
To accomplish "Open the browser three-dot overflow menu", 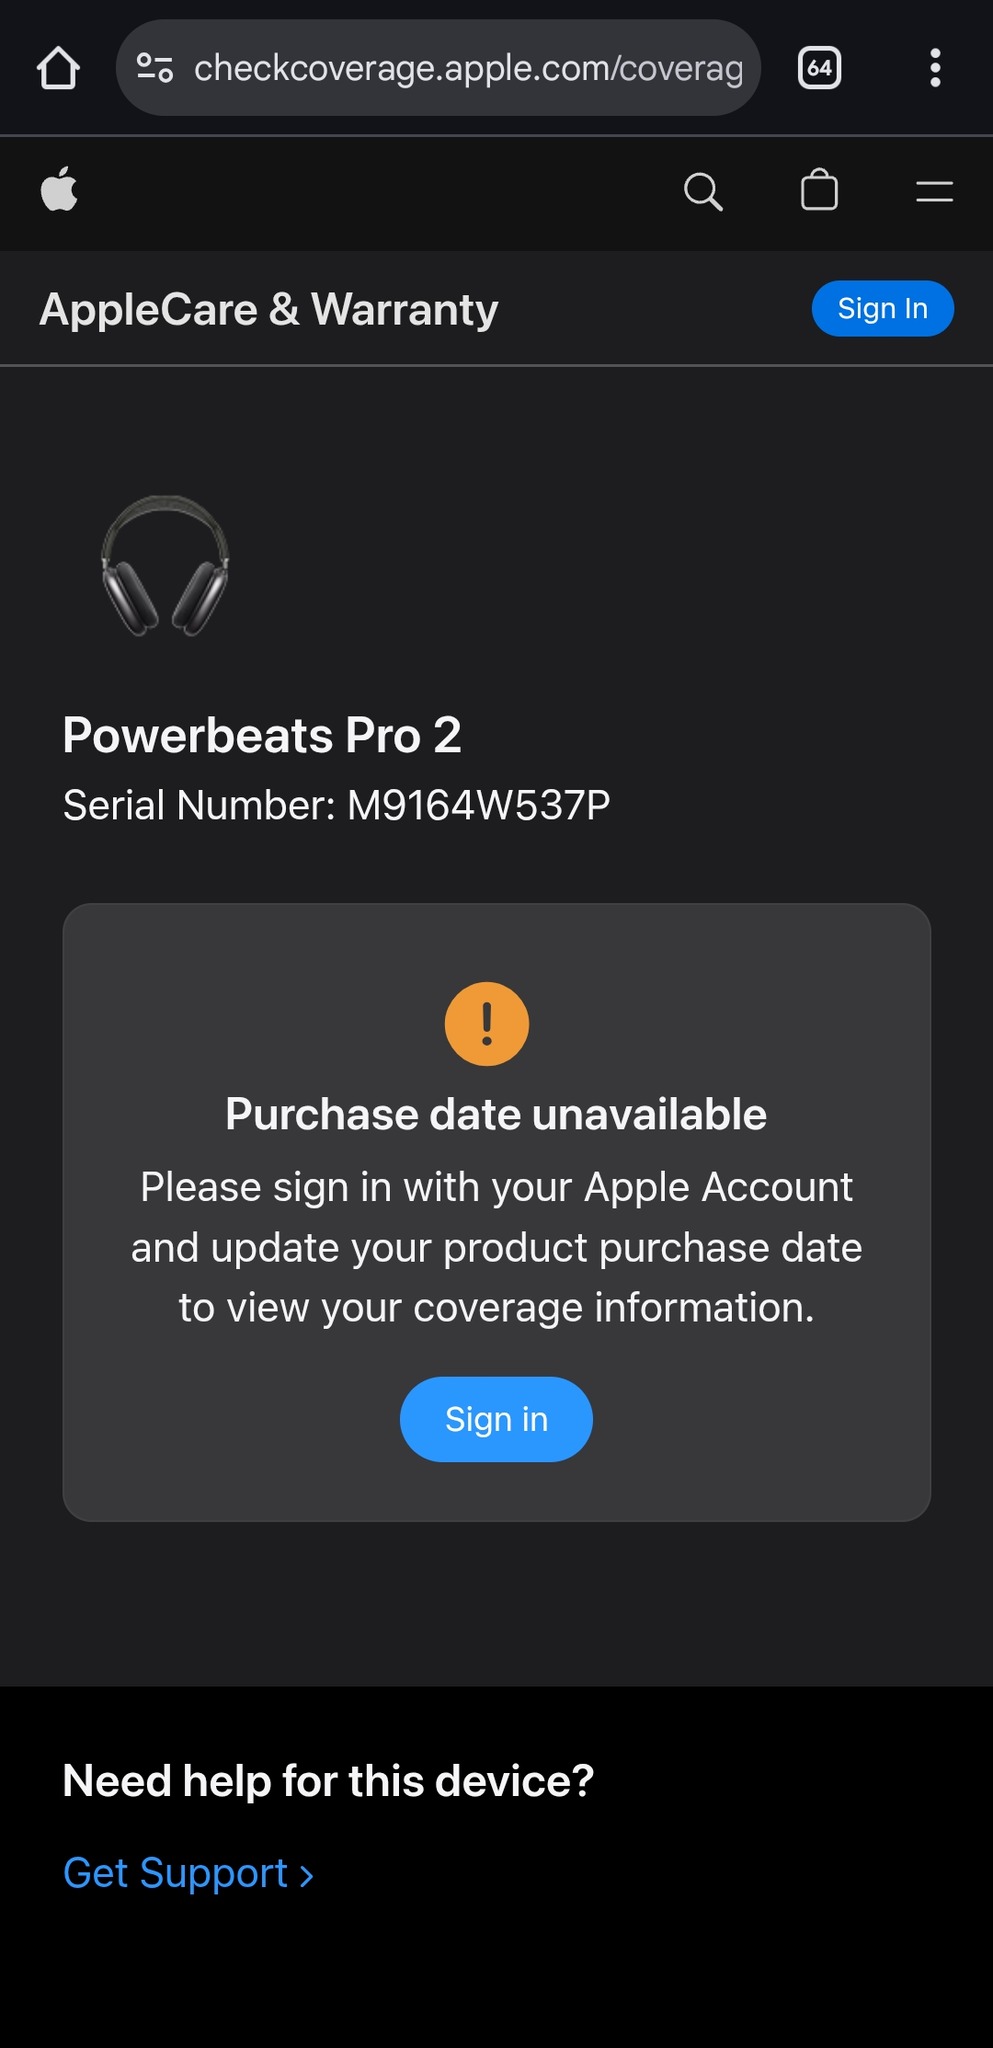I will coord(935,68).
